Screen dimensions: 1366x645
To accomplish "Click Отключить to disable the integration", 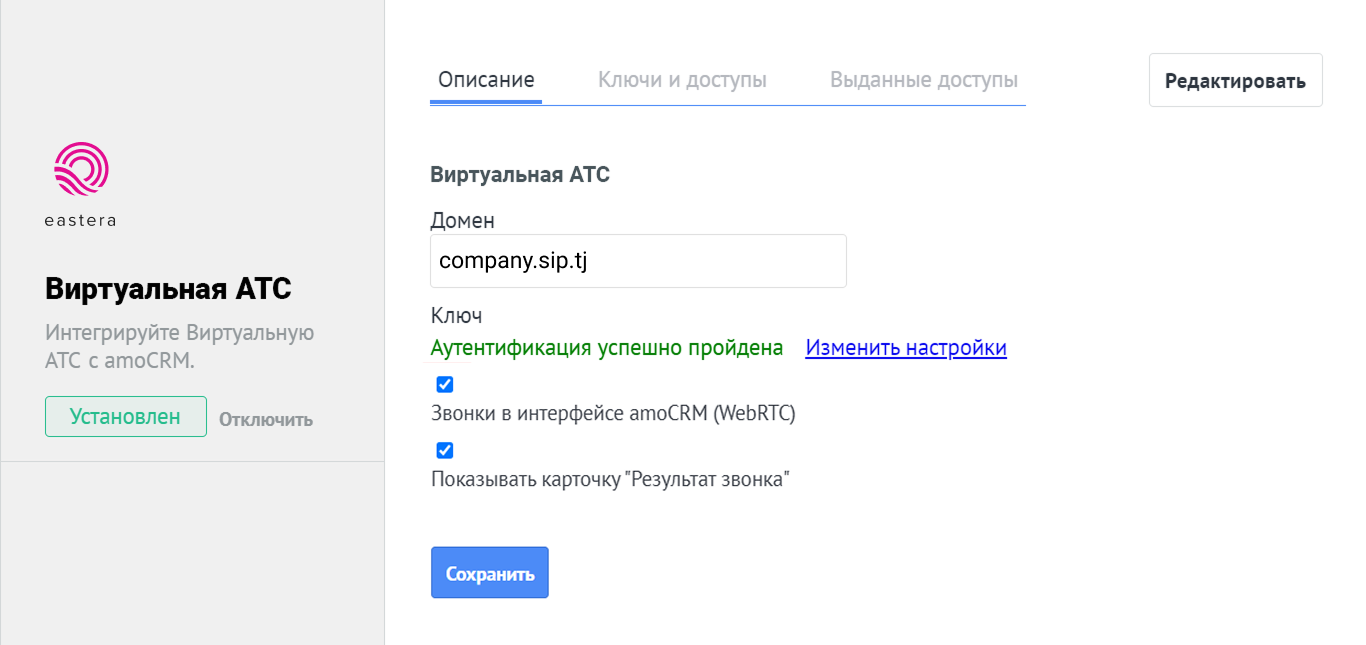I will coord(266,420).
